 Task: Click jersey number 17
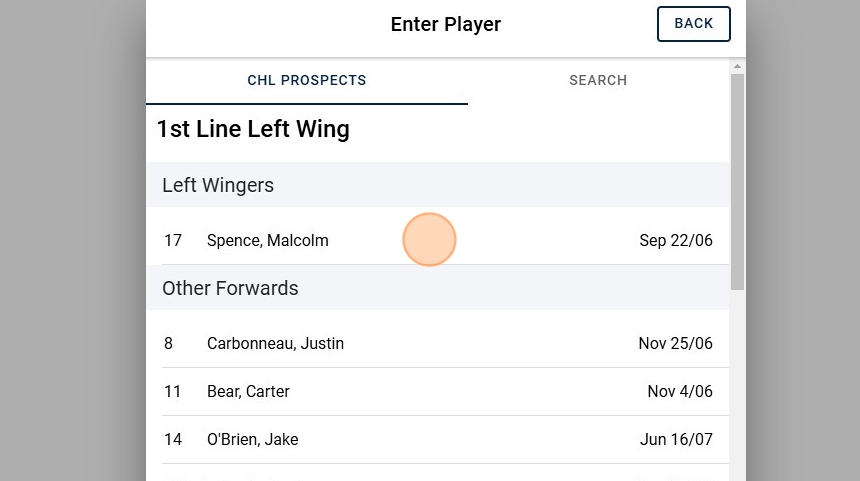click(173, 240)
